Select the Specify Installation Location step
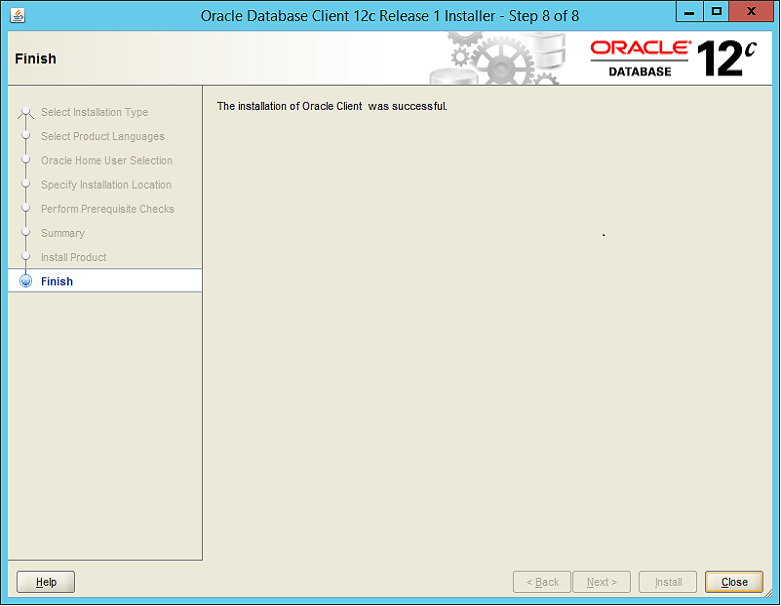Viewport: 781px width, 606px height. pyautogui.click(x=106, y=185)
